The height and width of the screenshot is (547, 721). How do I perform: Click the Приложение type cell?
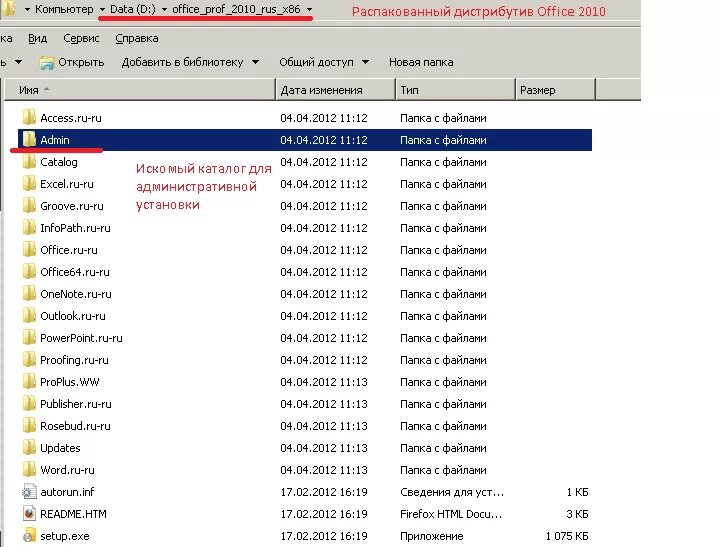(x=432, y=536)
